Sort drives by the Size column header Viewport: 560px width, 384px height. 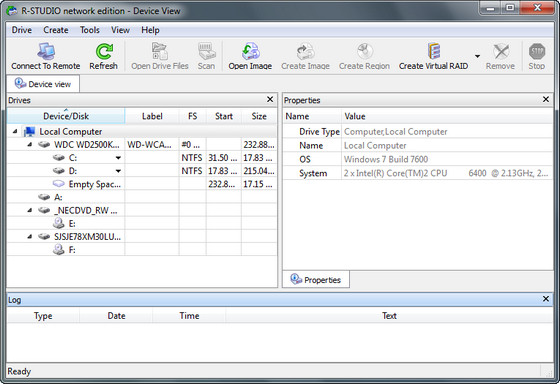click(259, 116)
